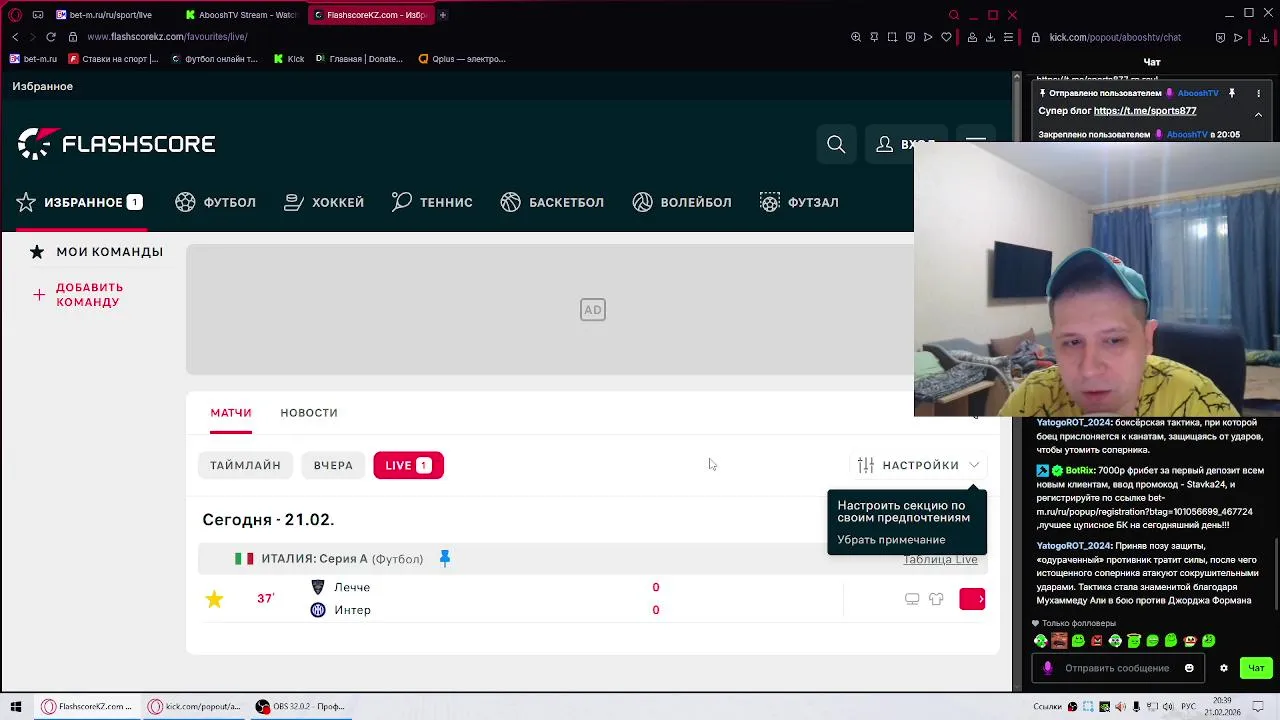The image size is (1280, 720).
Task: Click Opera tab search magnifier icon
Action: [x=954, y=15]
